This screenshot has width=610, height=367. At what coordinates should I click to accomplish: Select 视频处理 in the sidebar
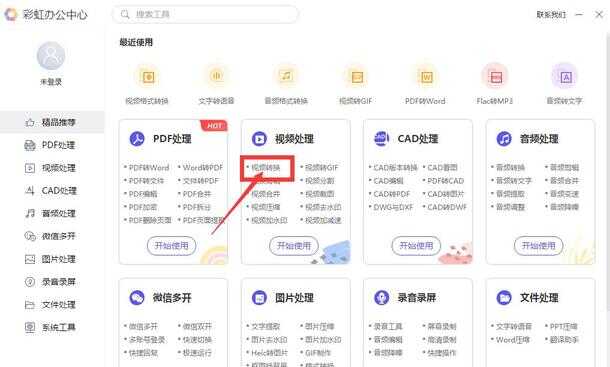click(x=52, y=168)
